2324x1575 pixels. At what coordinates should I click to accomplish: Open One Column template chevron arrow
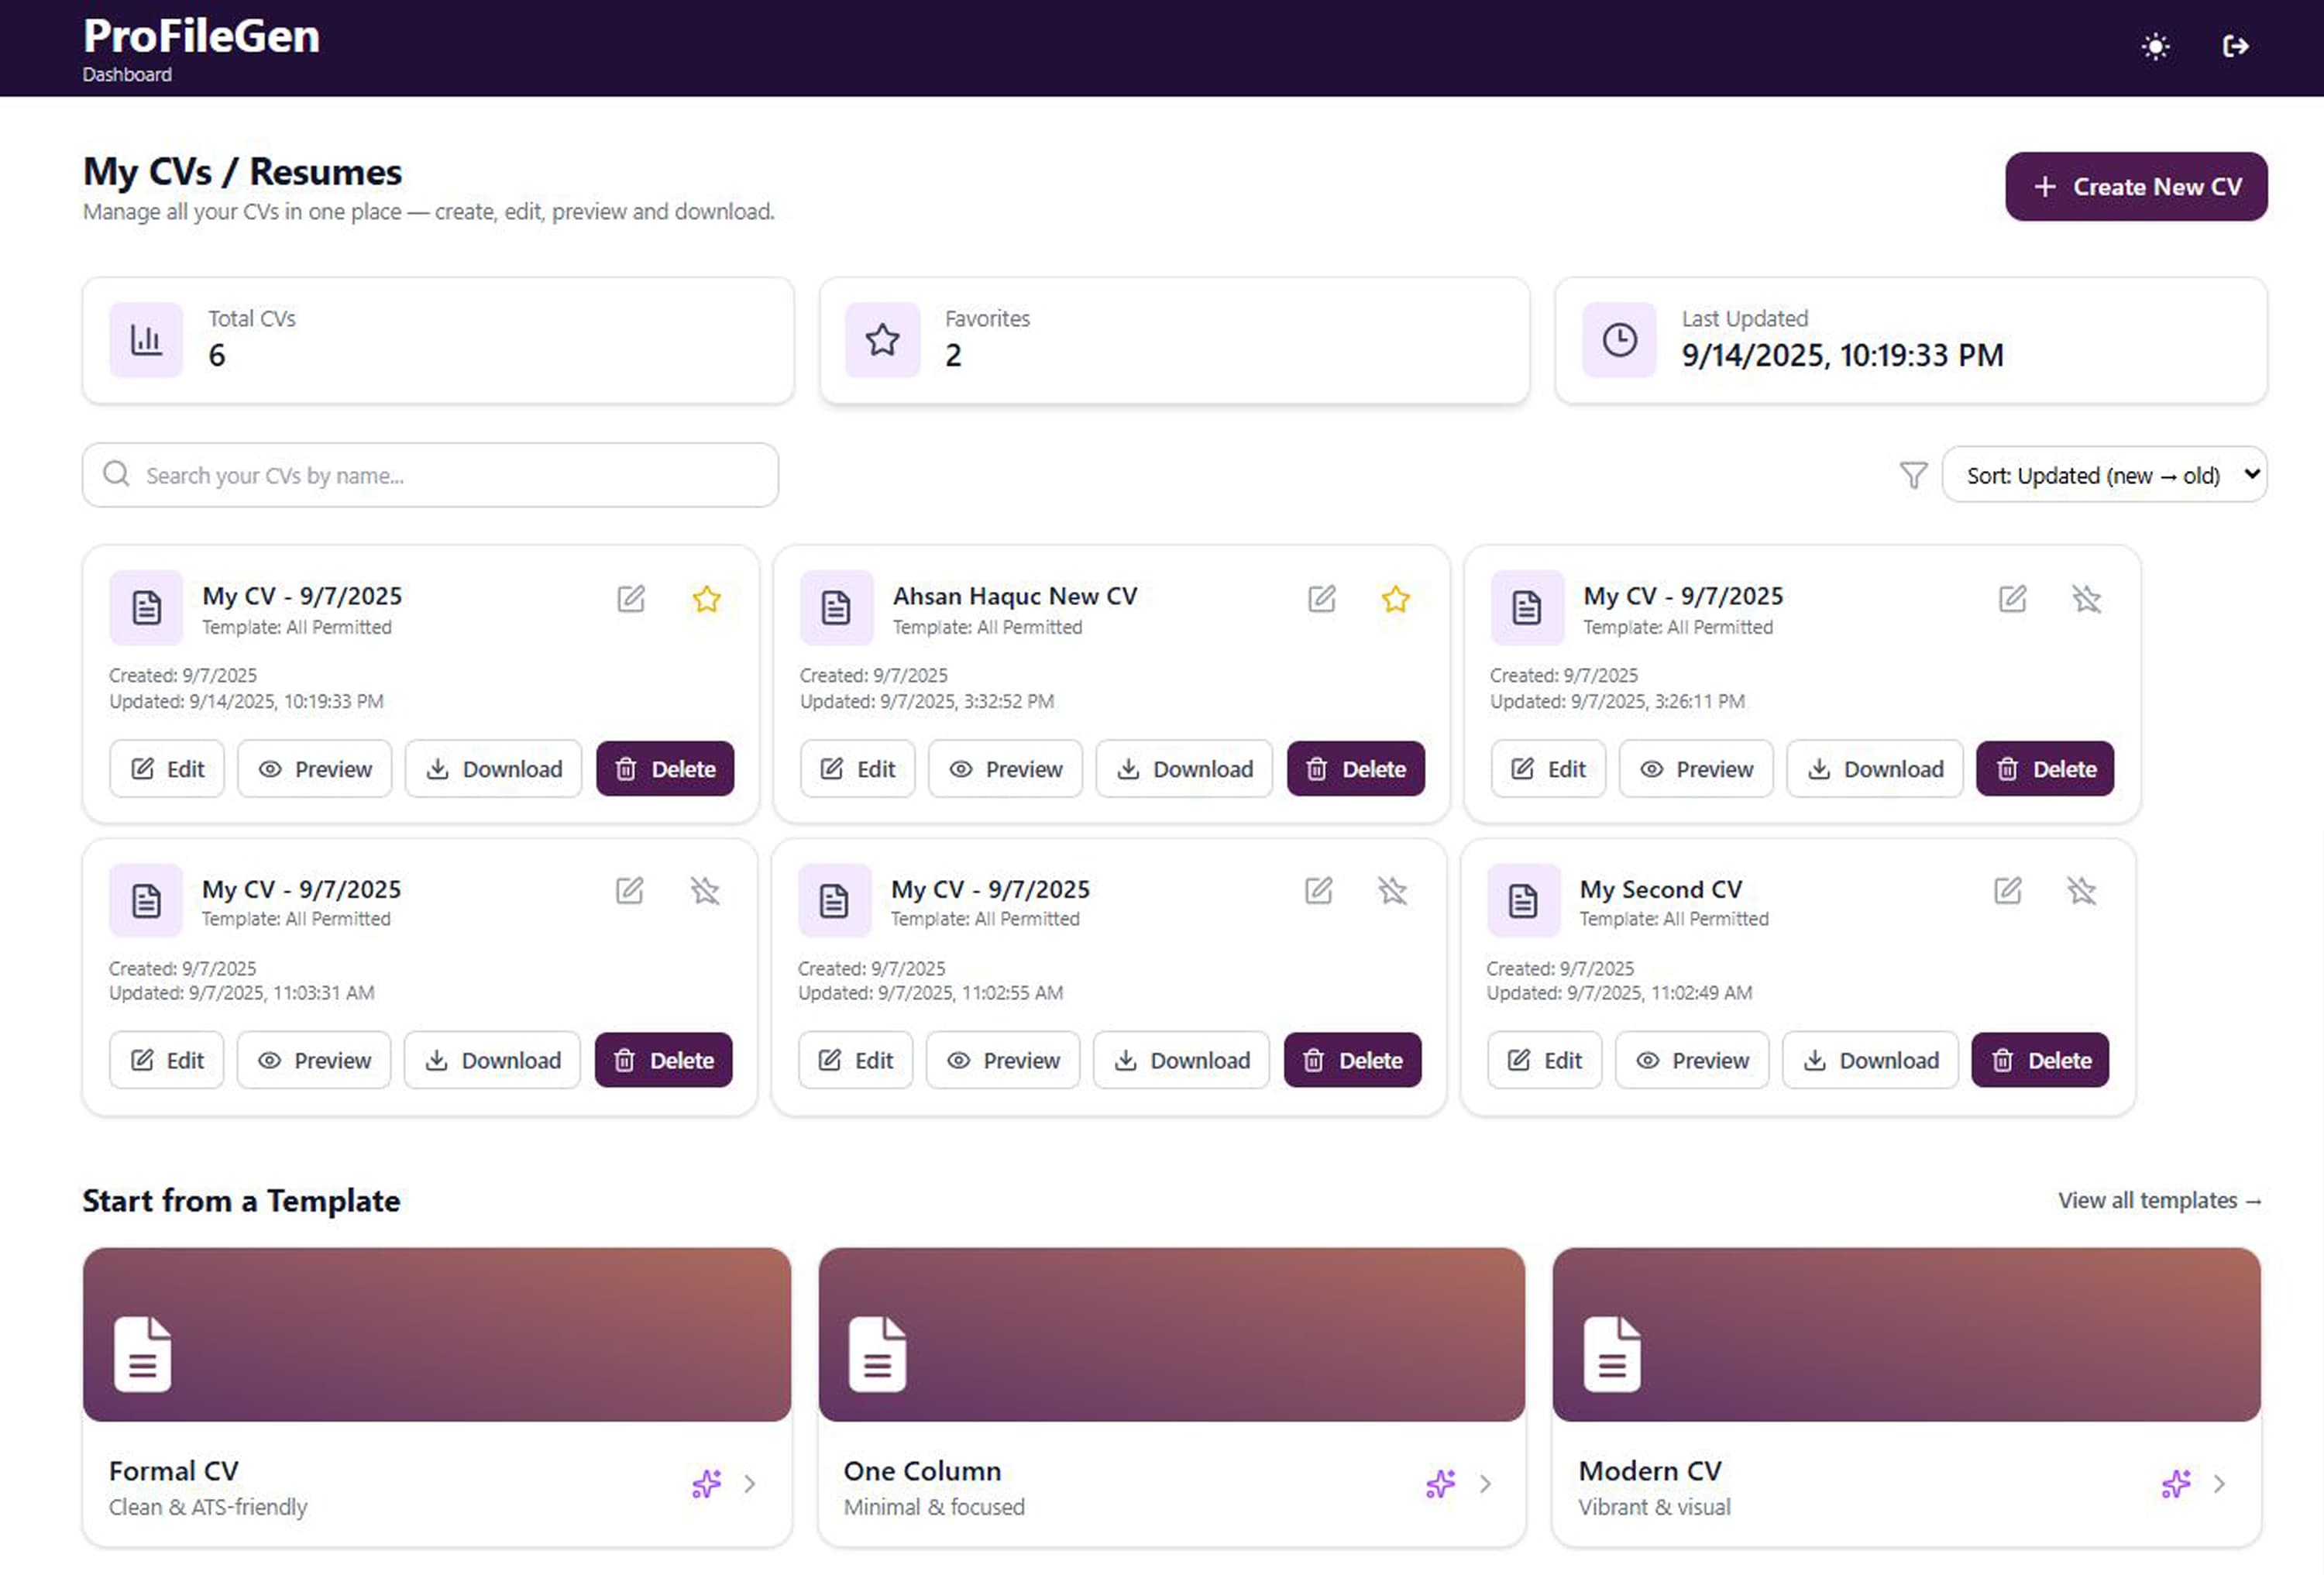point(1485,1483)
